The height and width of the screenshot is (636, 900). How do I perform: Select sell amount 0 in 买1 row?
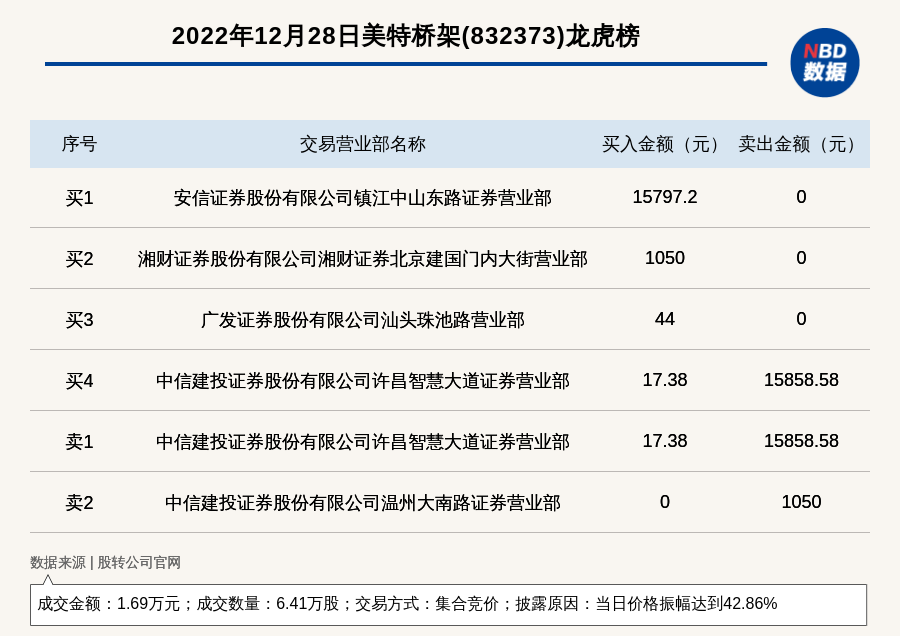pyautogui.click(x=801, y=197)
